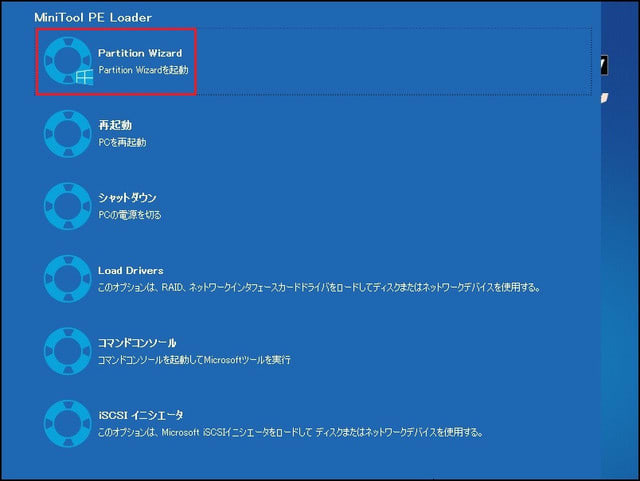Click Load Drivers RAID driver description
This screenshot has height=481, width=640.
[319, 287]
